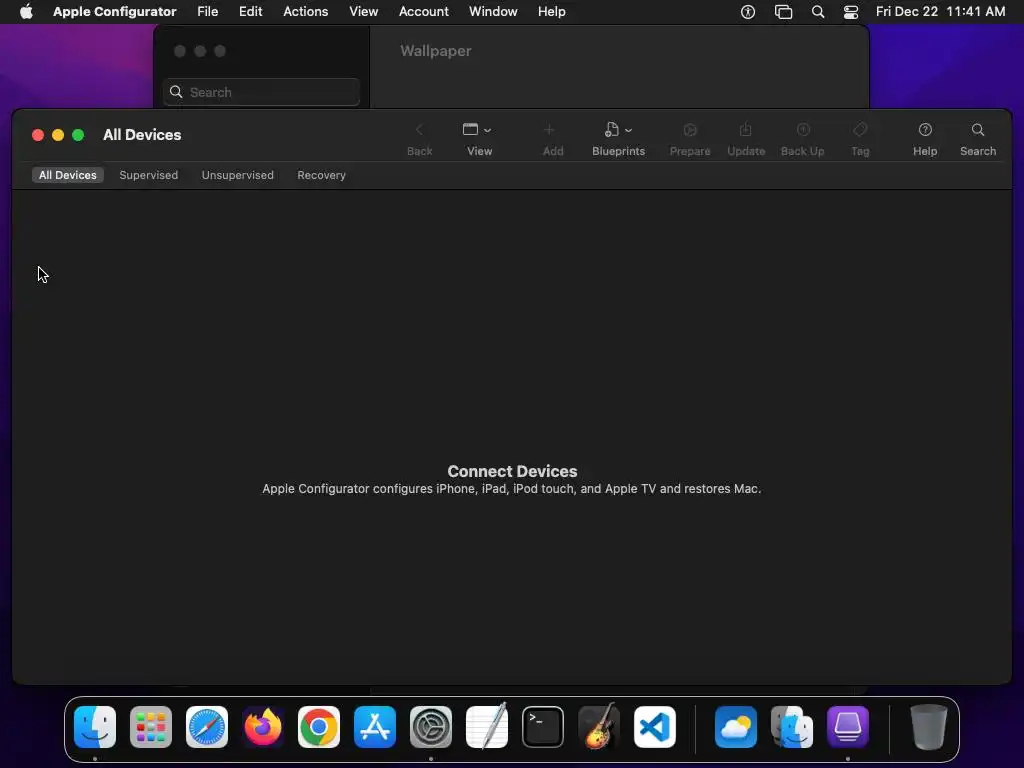The height and width of the screenshot is (768, 1024).
Task: Click the Back Up toolbar icon
Action: pos(803,130)
